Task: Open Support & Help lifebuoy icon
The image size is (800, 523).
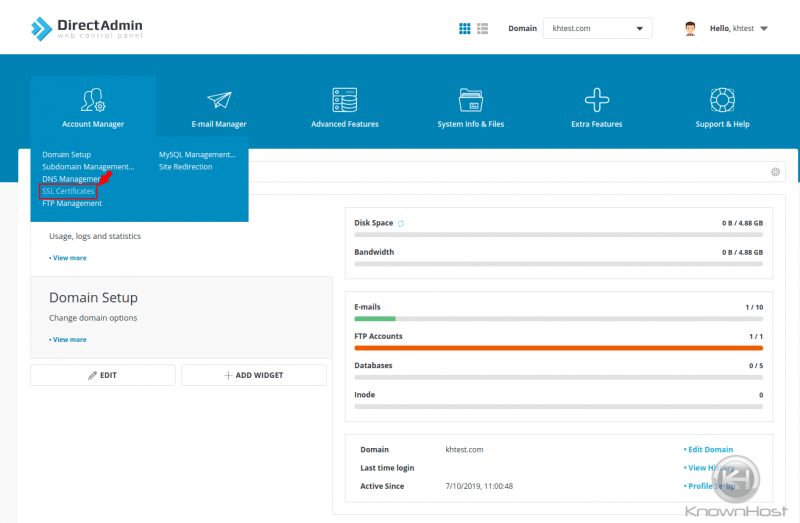Action: 722,101
